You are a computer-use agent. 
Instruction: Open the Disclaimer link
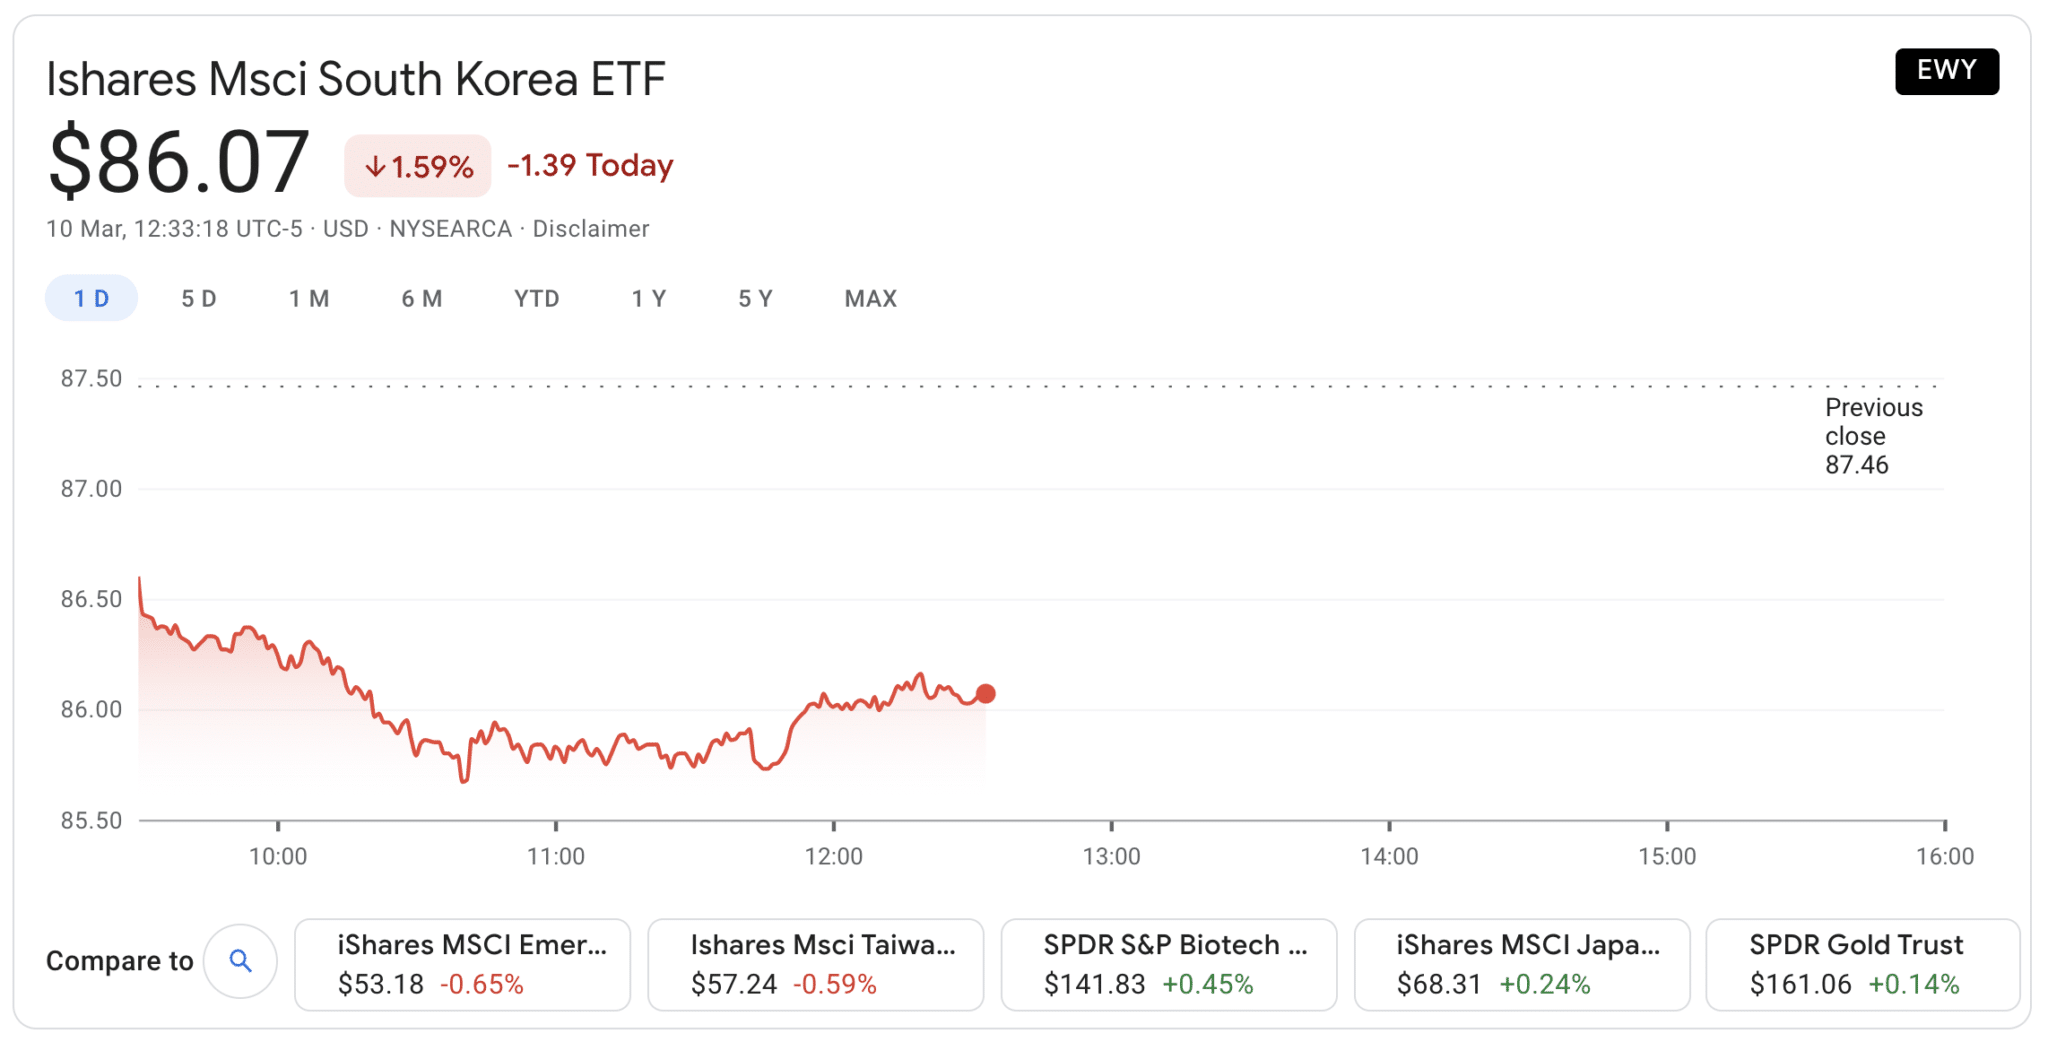coord(591,229)
